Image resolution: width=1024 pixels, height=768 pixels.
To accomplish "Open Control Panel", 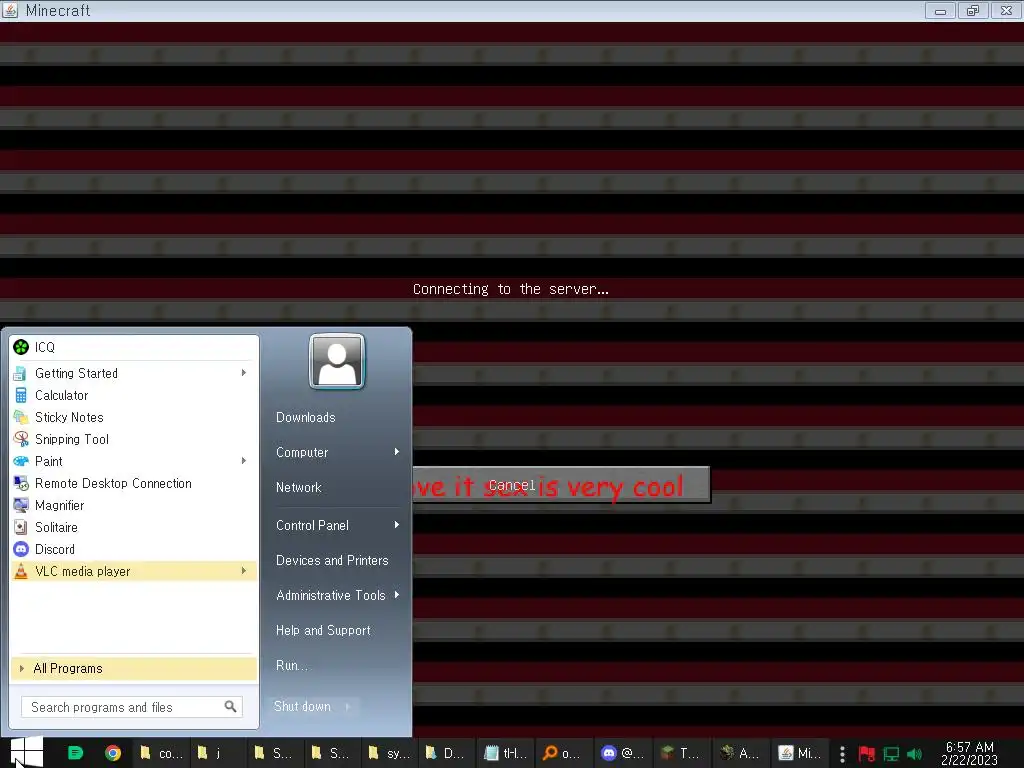I will [x=312, y=525].
